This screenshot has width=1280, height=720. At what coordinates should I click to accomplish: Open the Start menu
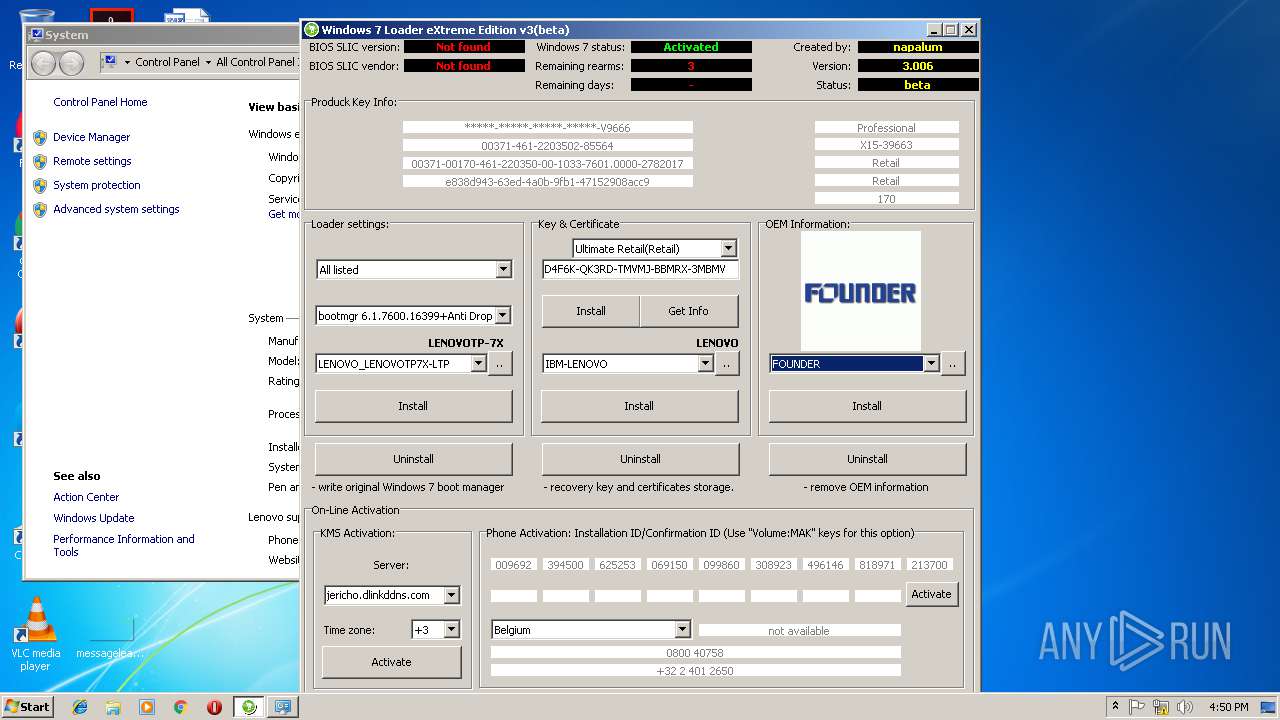pos(28,707)
